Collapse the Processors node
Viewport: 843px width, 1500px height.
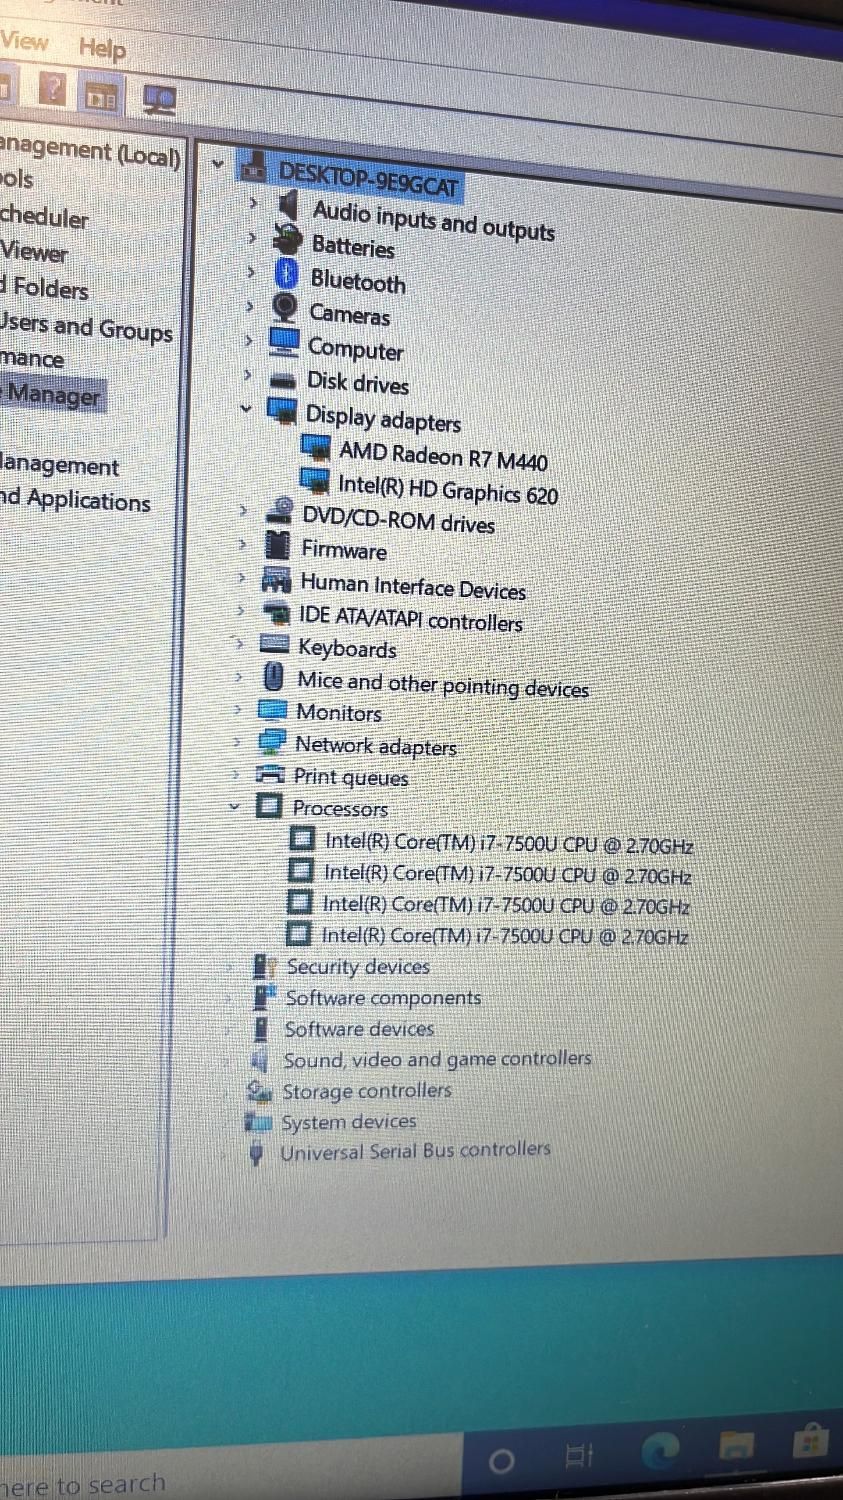pyautogui.click(x=233, y=806)
